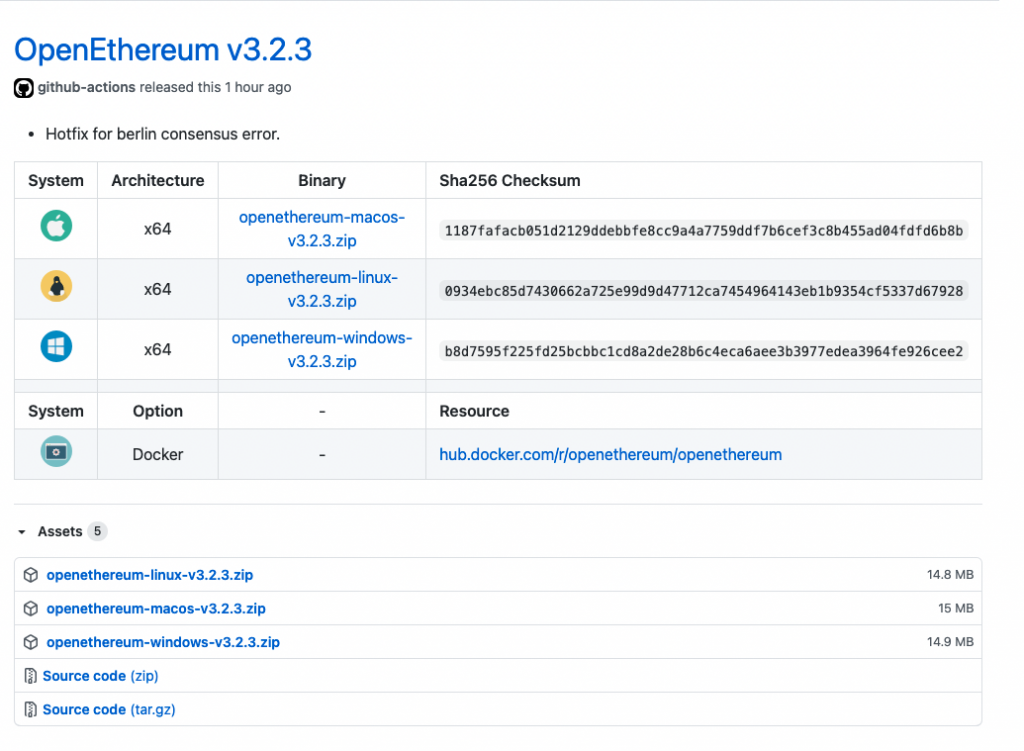Open the github-actions author profile link
The image size is (1024, 751).
click(86, 87)
